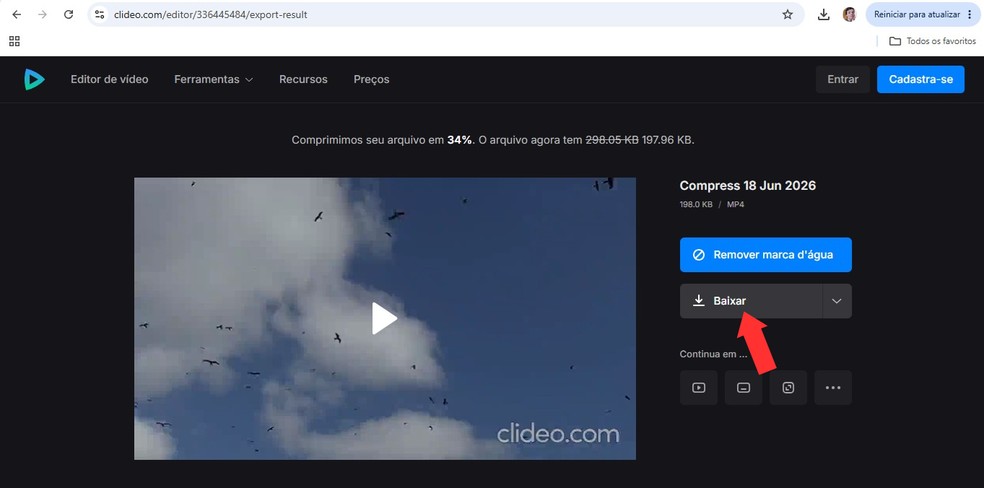Expand the Ferramentas menu

tap(213, 80)
